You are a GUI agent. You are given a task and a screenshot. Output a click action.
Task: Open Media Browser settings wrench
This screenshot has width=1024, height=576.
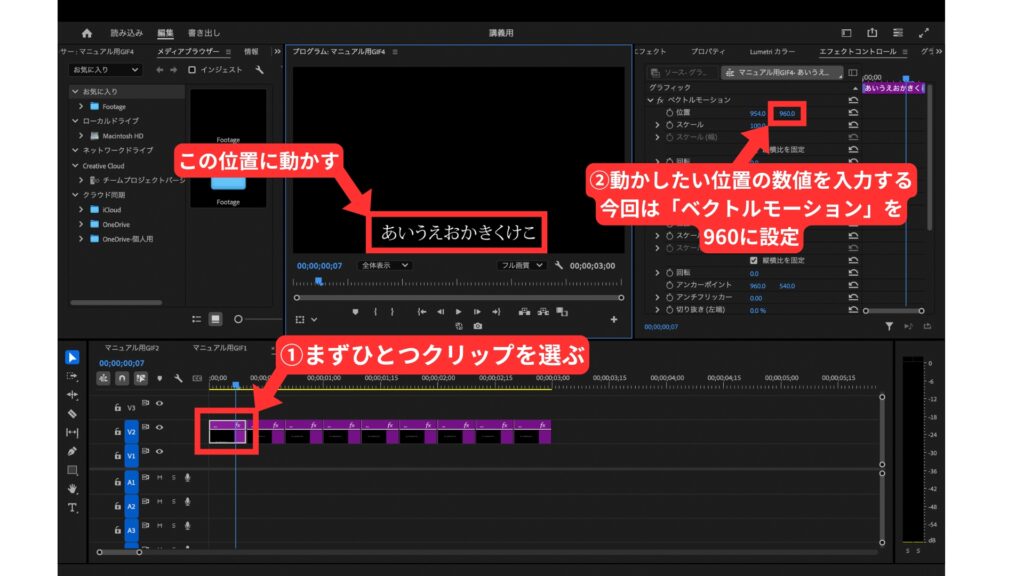coord(259,70)
